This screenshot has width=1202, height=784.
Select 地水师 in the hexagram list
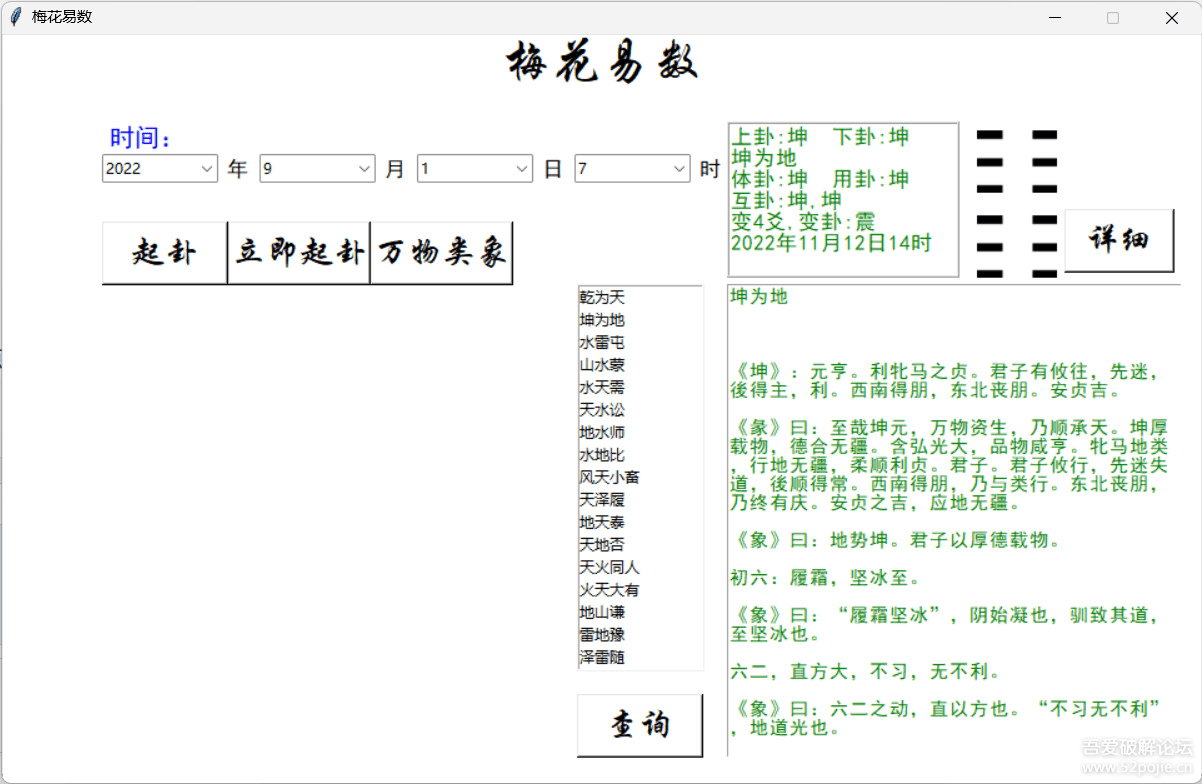click(x=602, y=432)
